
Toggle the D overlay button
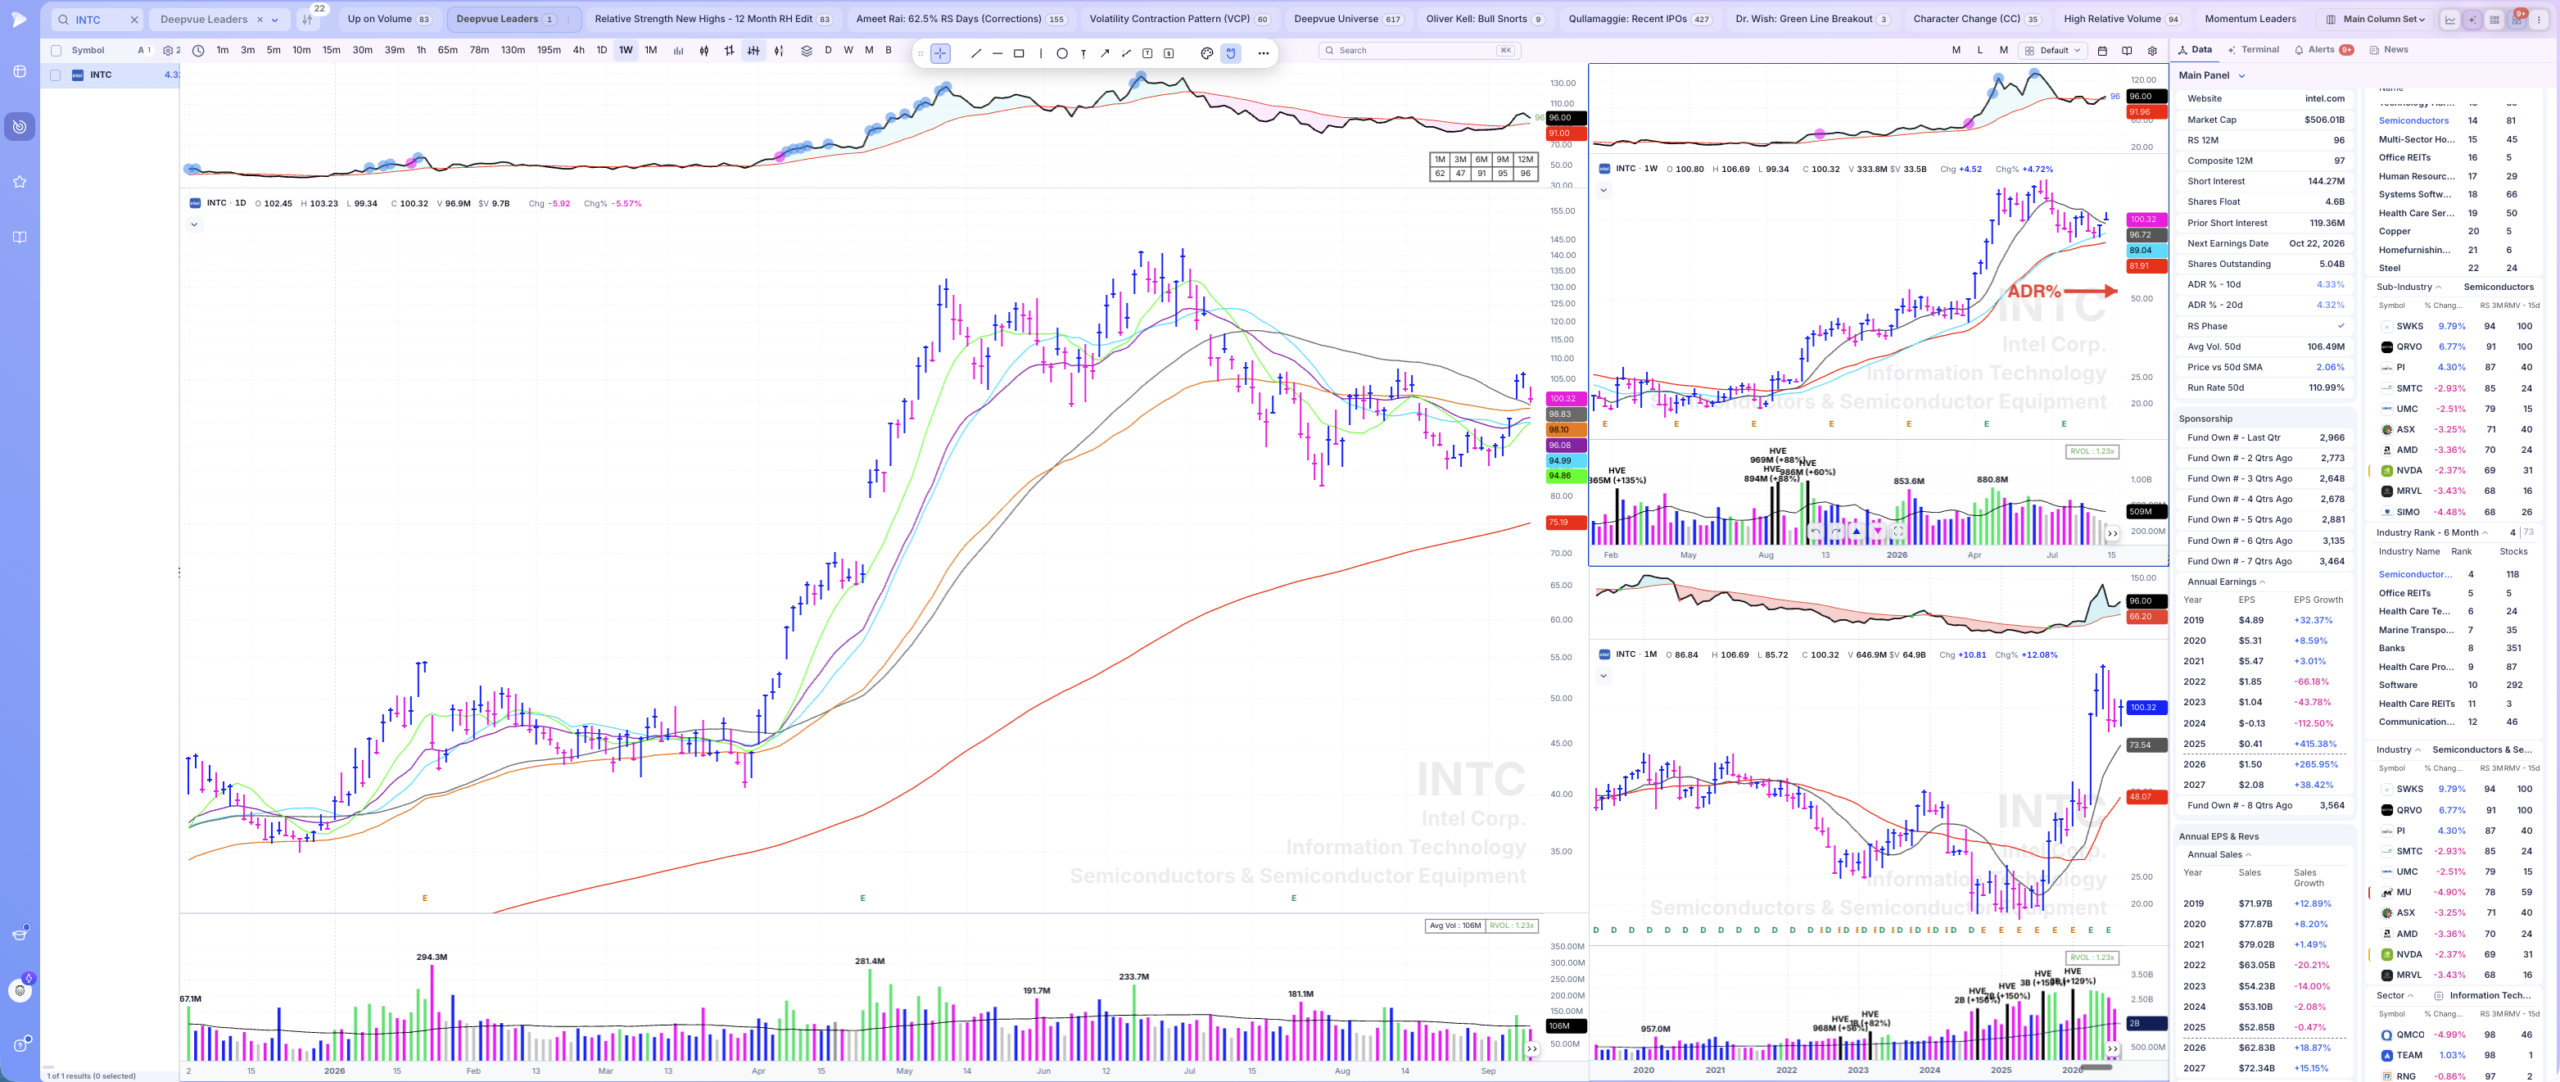pos(828,50)
